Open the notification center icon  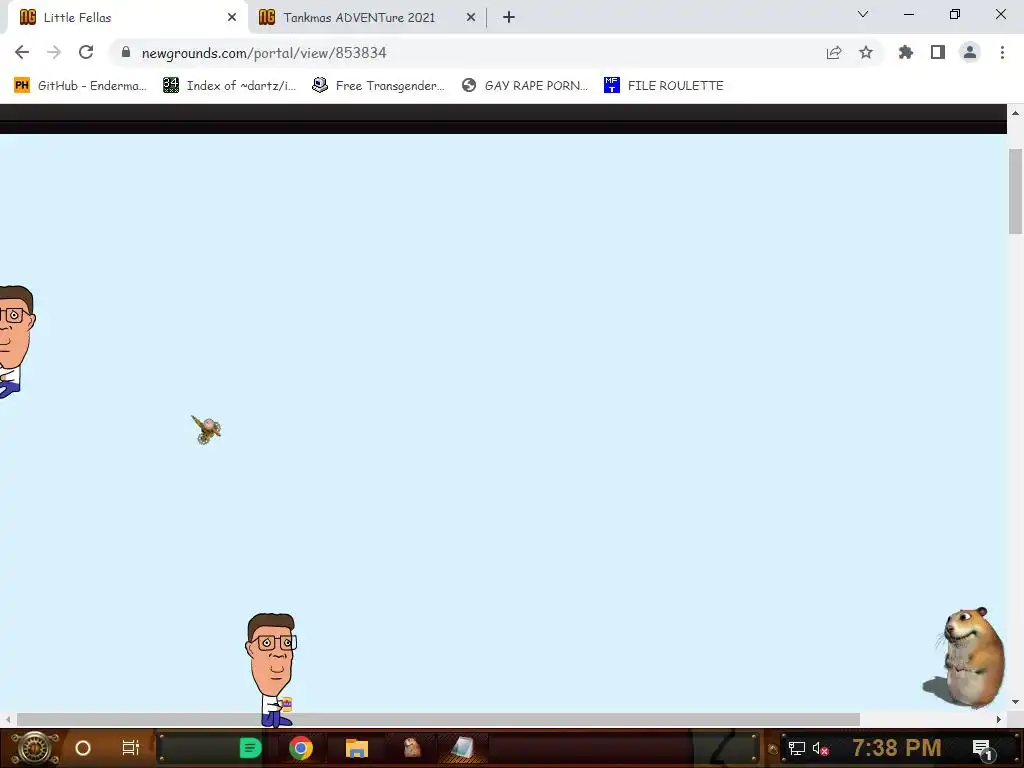pyautogui.click(x=983, y=749)
